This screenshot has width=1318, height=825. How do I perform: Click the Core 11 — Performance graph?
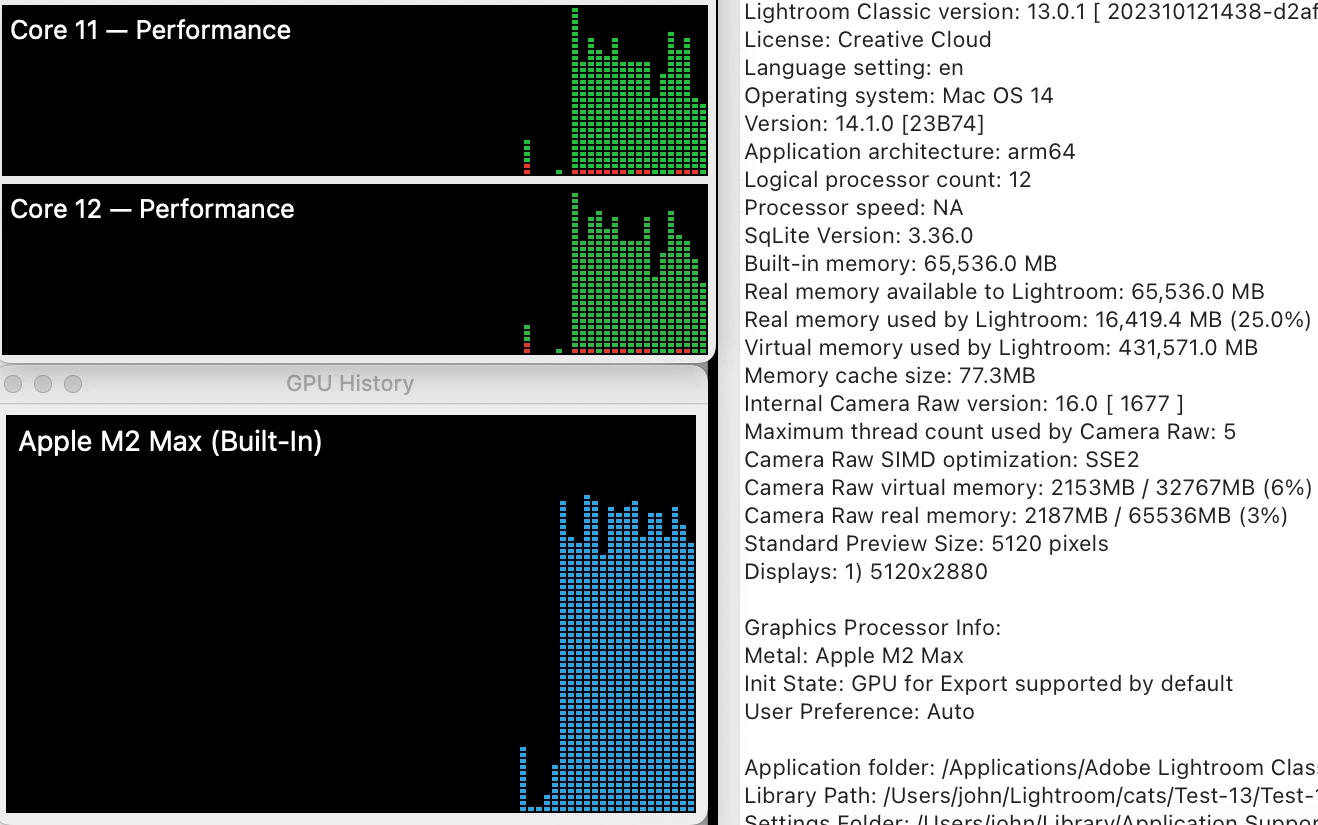coord(354,90)
